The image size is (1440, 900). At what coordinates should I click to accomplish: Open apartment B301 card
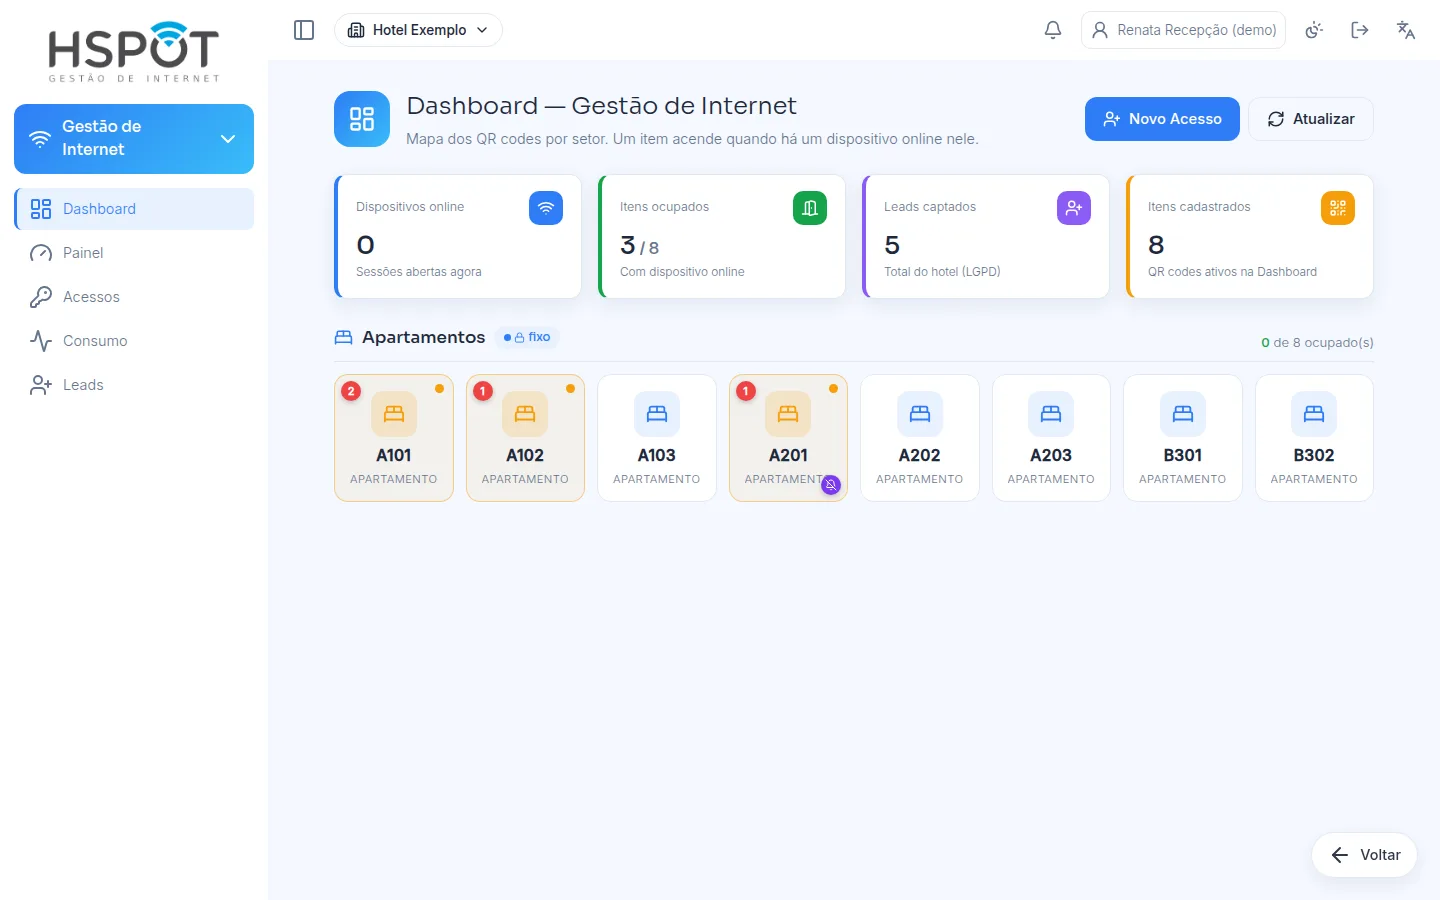pyautogui.click(x=1183, y=438)
